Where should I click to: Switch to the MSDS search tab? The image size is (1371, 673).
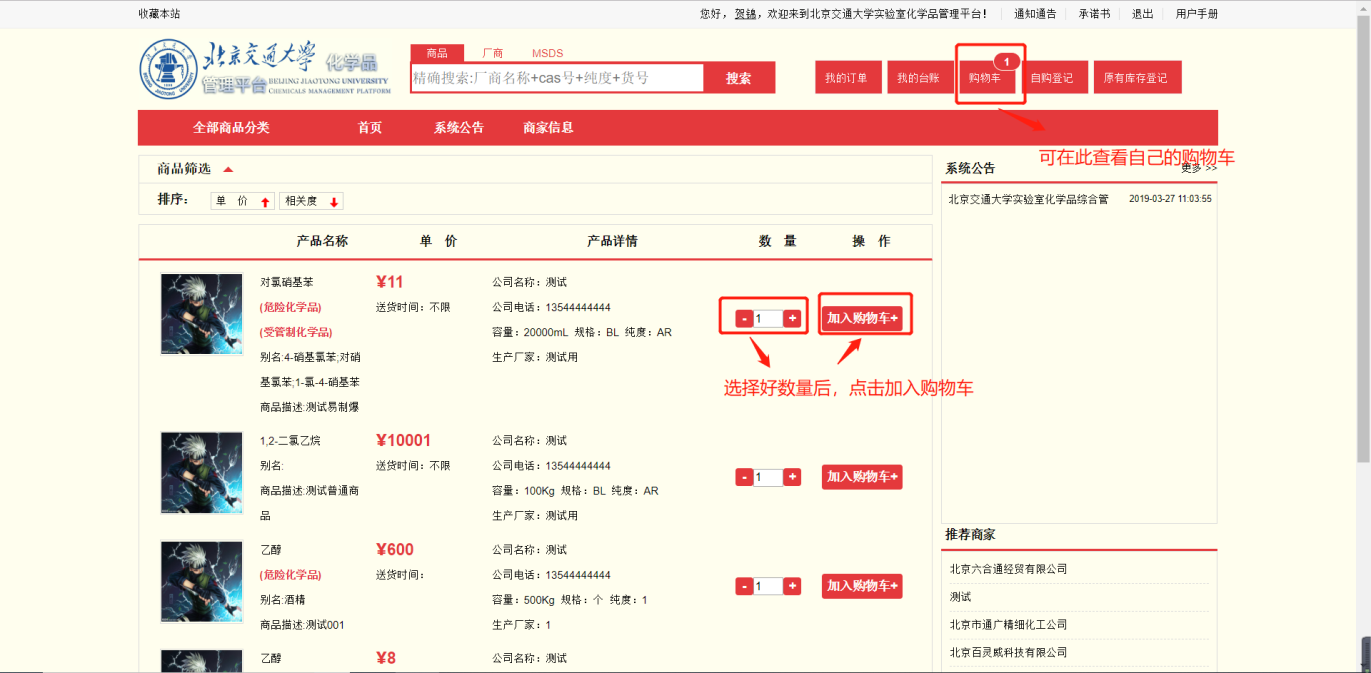click(x=547, y=53)
